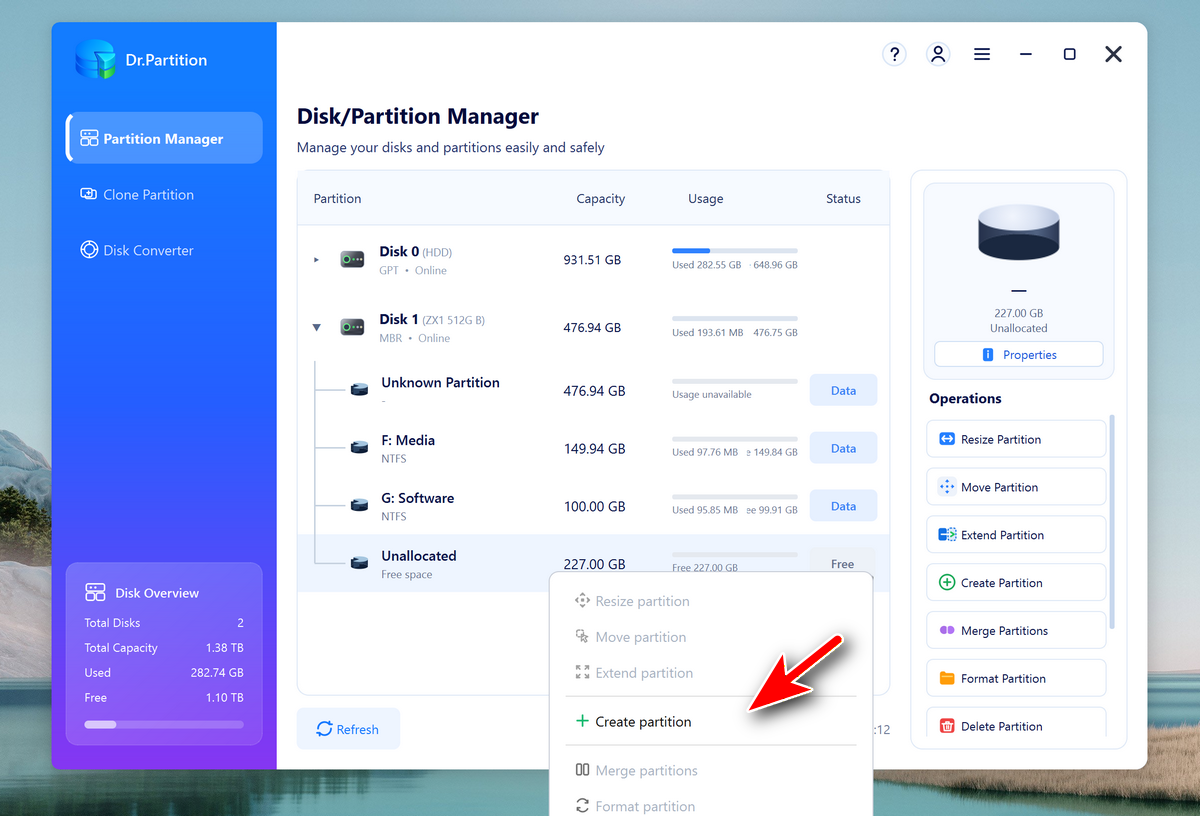1200x816 pixels.
Task: Click the Status column header
Action: coord(843,198)
